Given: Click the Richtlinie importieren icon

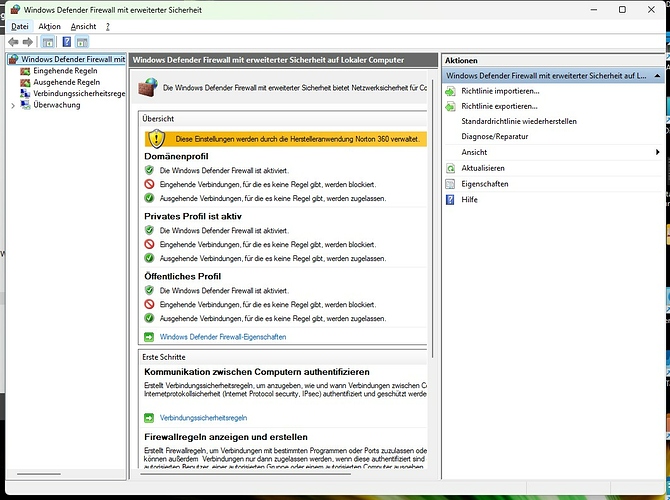Looking at the screenshot, I should (x=450, y=91).
